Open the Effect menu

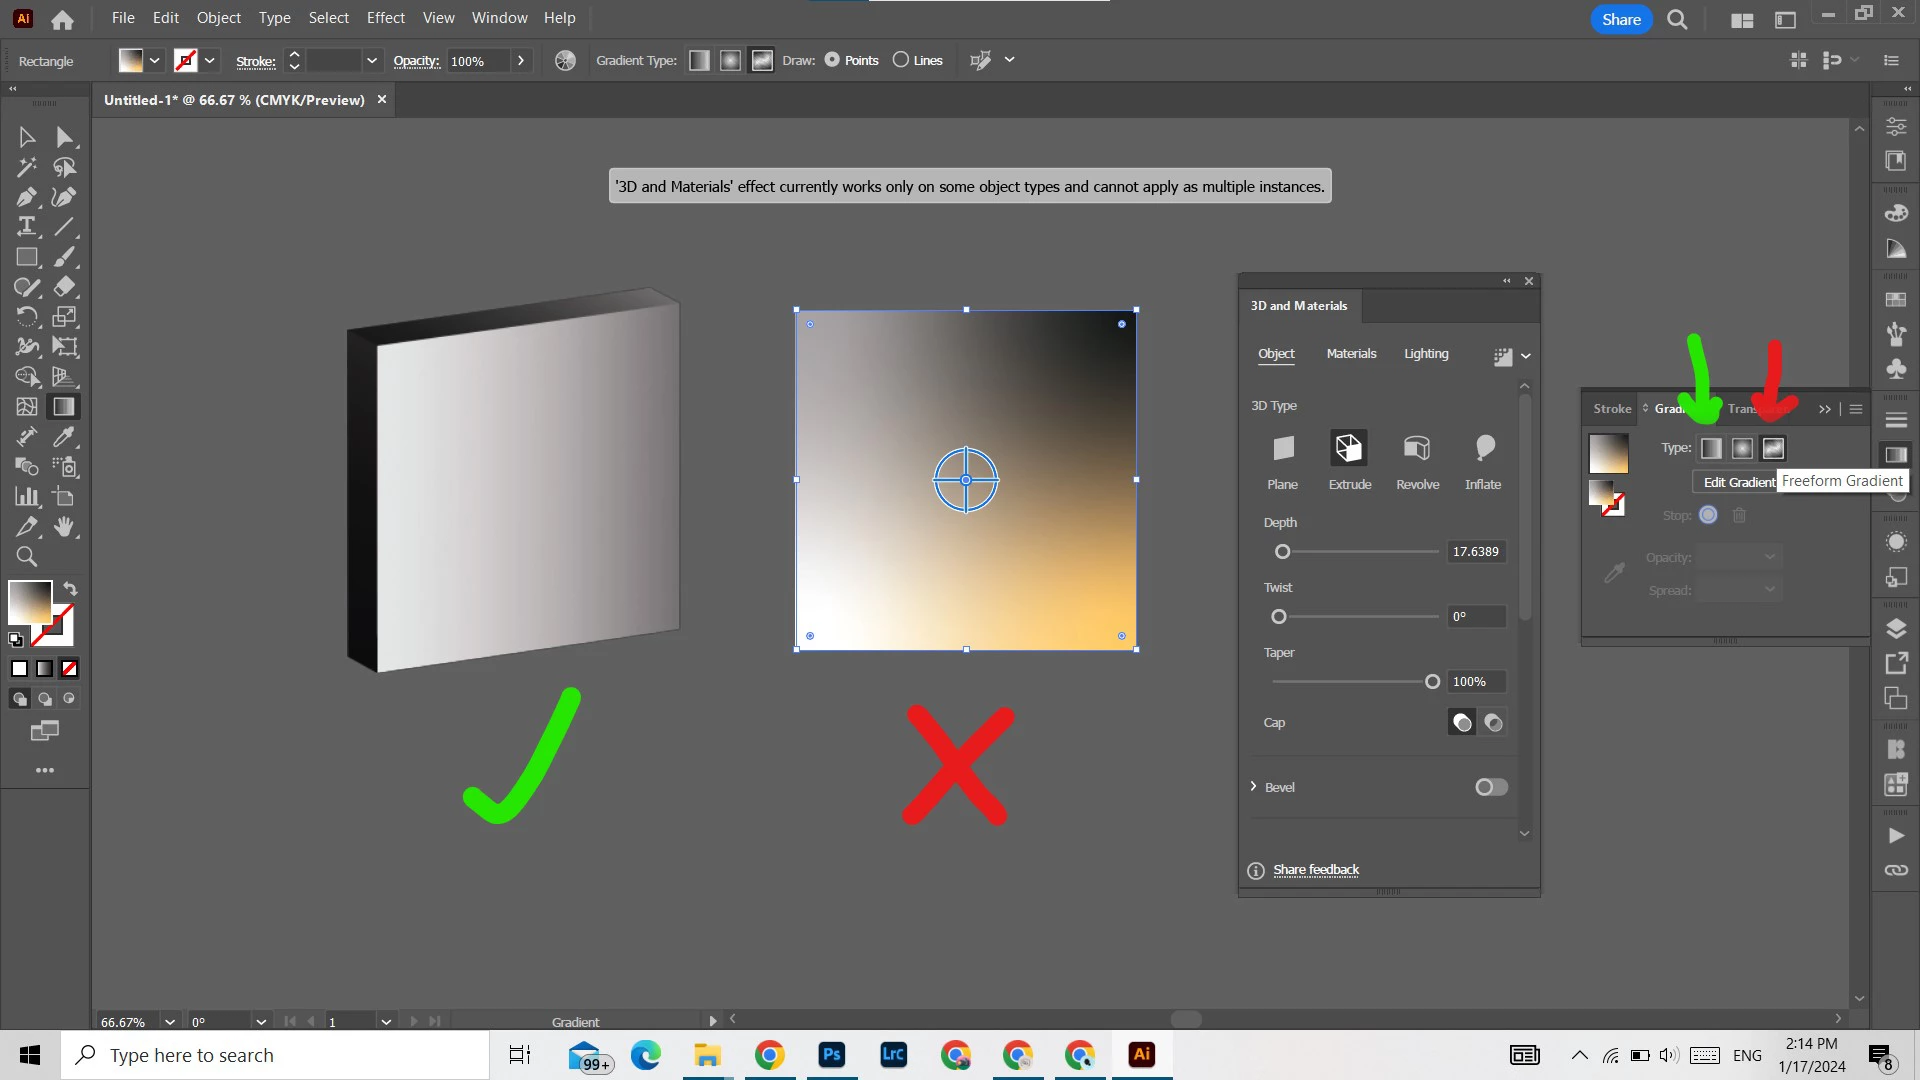pyautogui.click(x=385, y=18)
